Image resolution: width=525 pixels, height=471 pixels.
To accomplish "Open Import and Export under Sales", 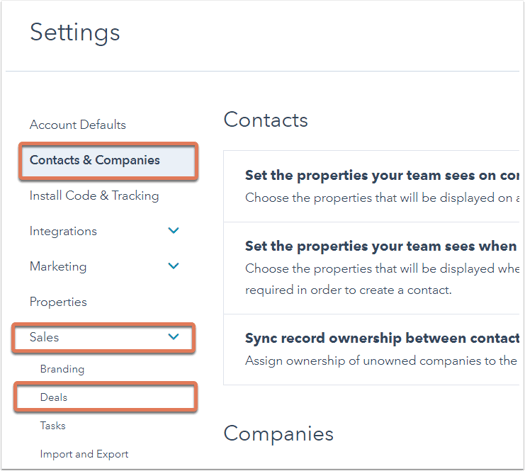I will 84,454.
